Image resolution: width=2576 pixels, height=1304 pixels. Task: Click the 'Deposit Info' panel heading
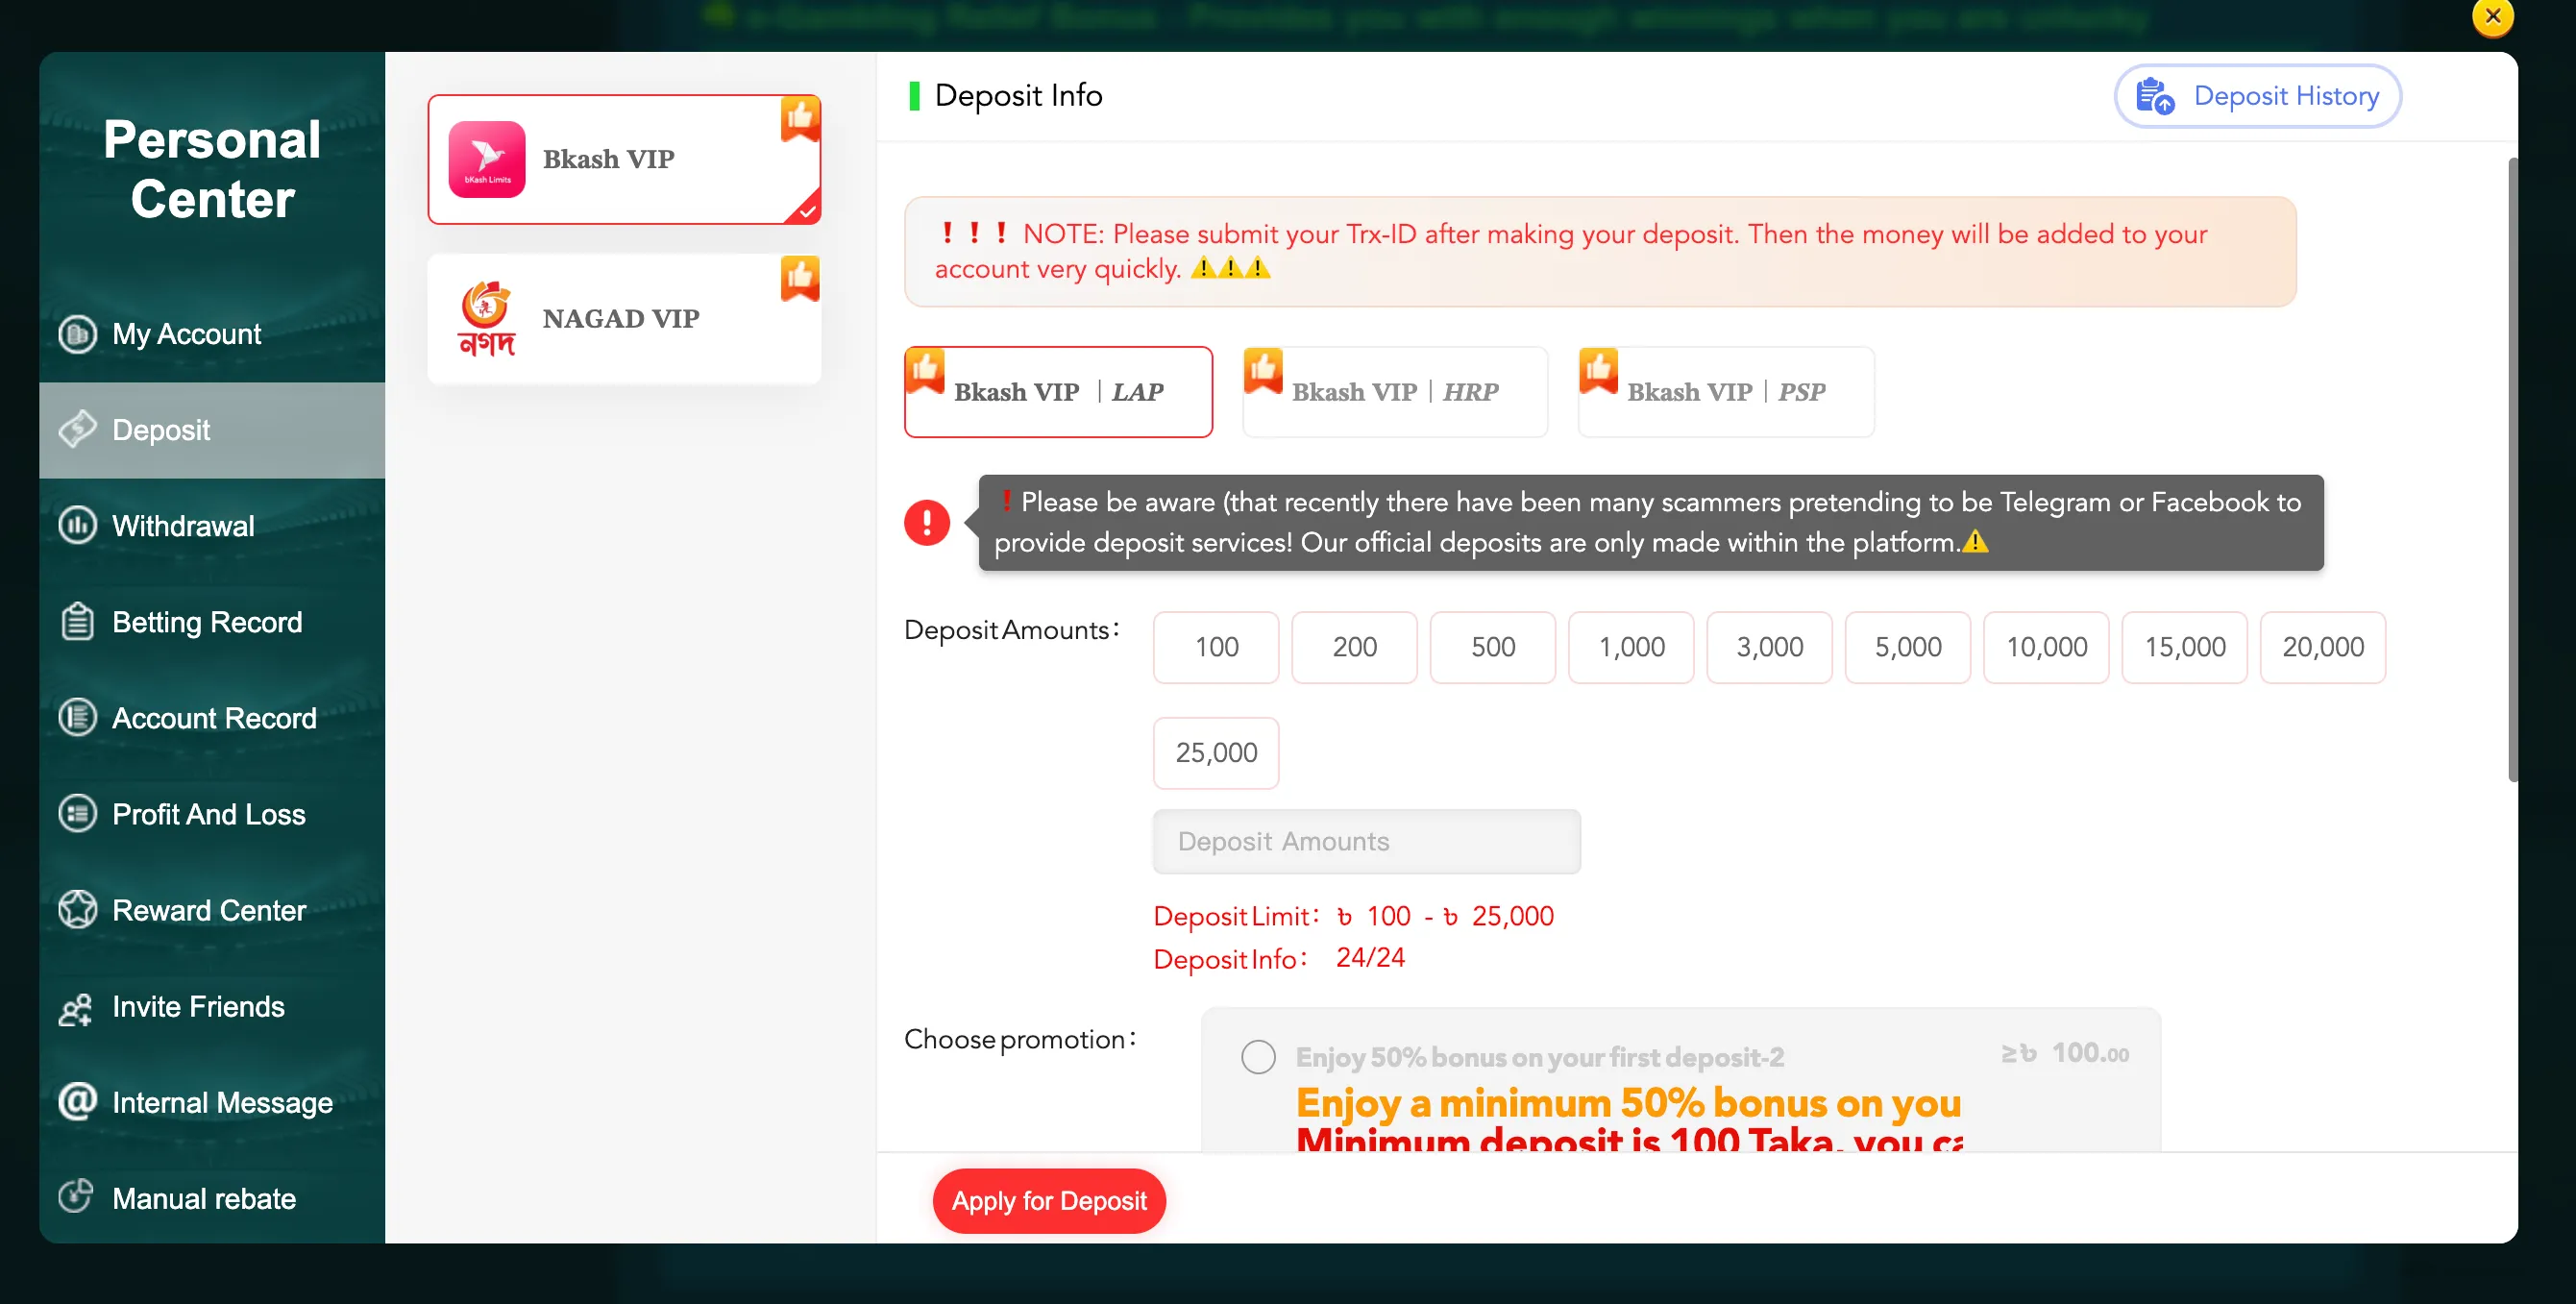click(x=1018, y=96)
